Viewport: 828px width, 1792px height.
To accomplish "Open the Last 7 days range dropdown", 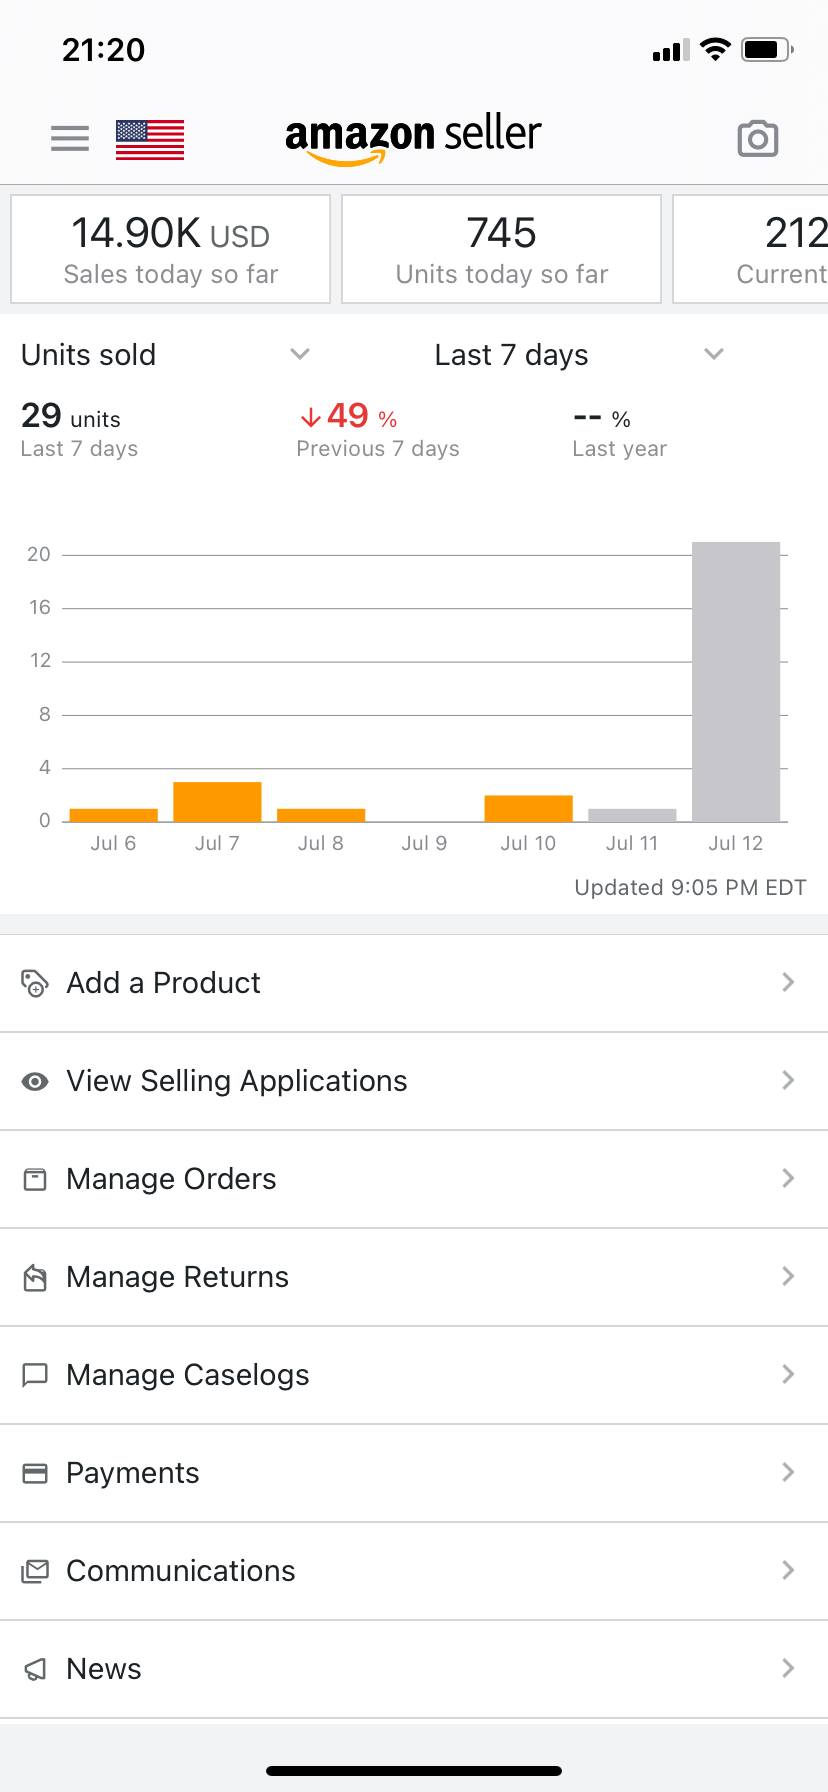I will 713,354.
